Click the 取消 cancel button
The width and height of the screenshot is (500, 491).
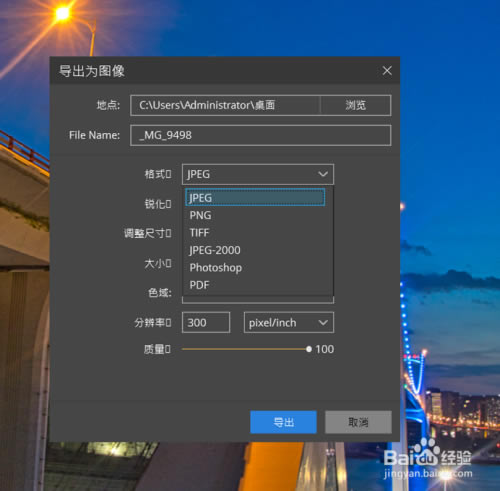click(358, 422)
